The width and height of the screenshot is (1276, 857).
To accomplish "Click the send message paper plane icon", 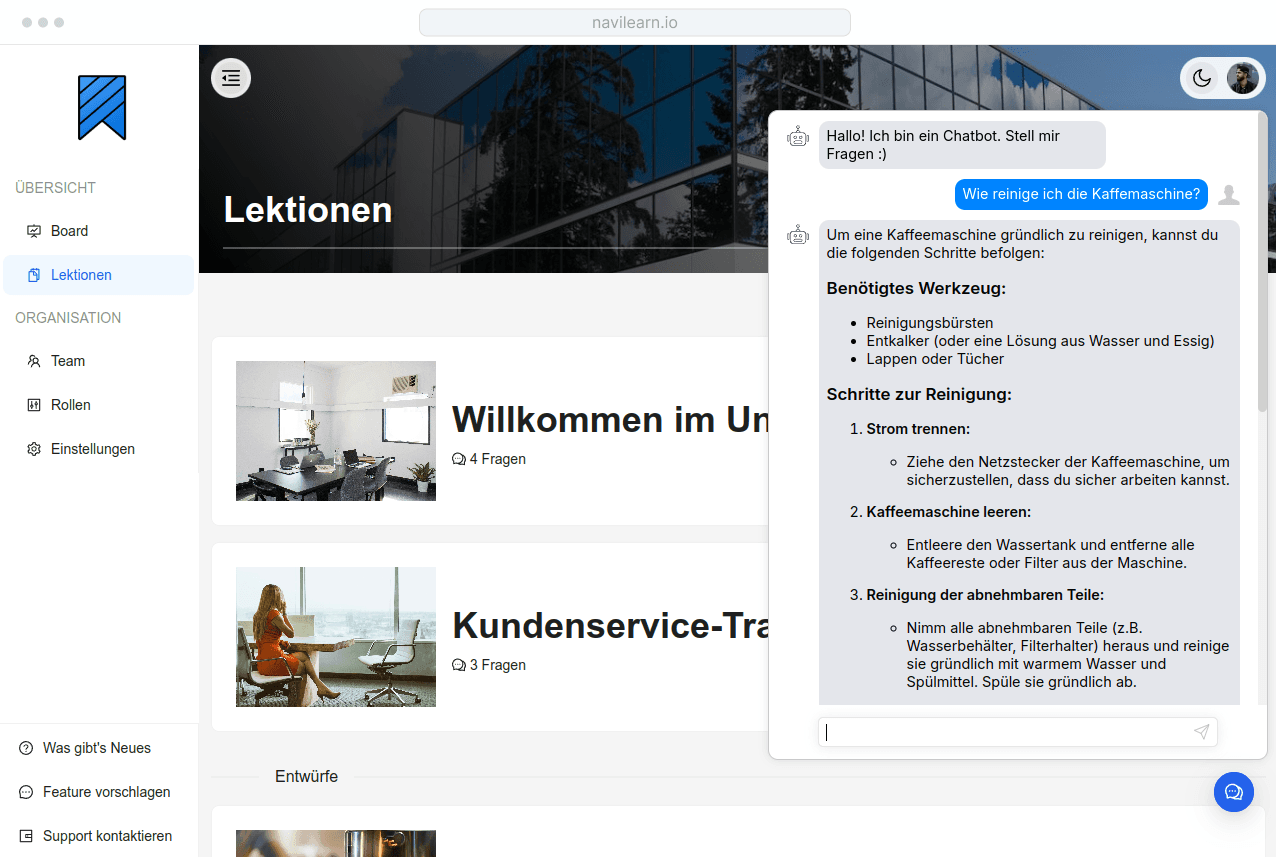I will pyautogui.click(x=1201, y=732).
